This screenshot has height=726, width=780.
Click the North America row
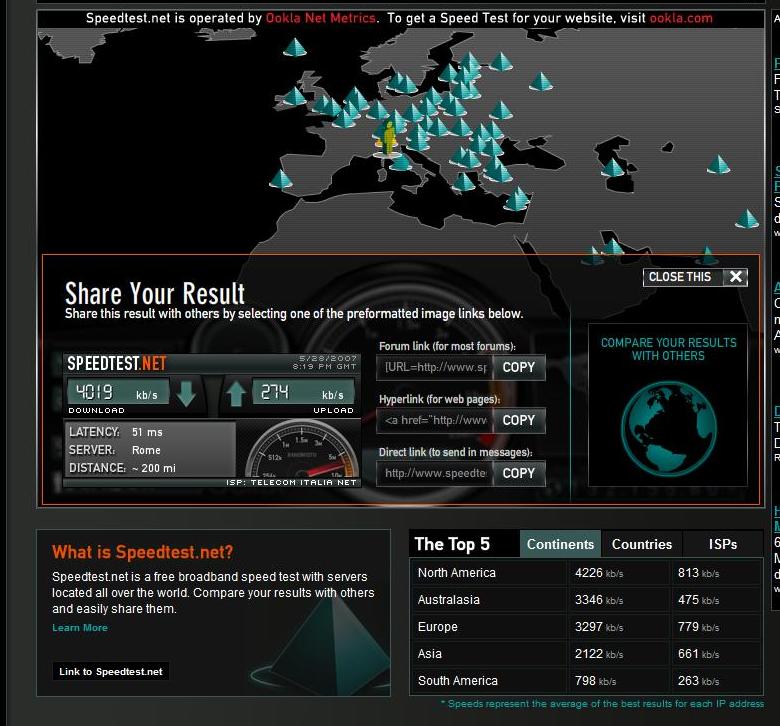click(x=586, y=573)
